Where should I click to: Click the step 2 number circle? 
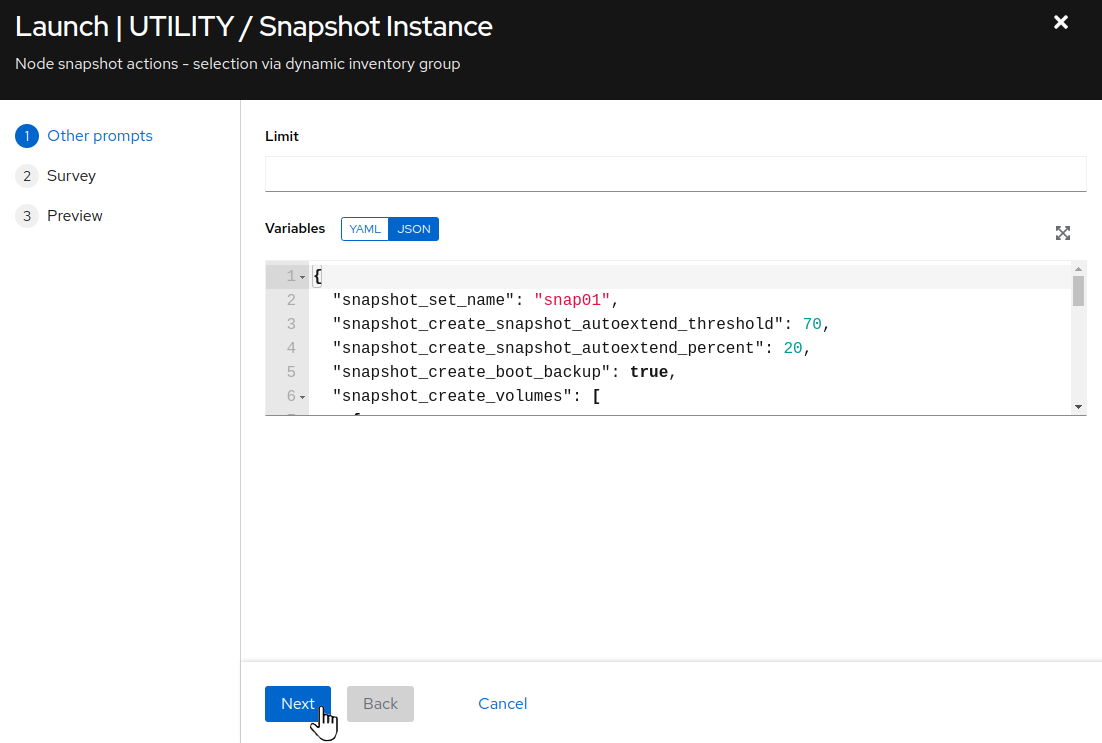27,176
